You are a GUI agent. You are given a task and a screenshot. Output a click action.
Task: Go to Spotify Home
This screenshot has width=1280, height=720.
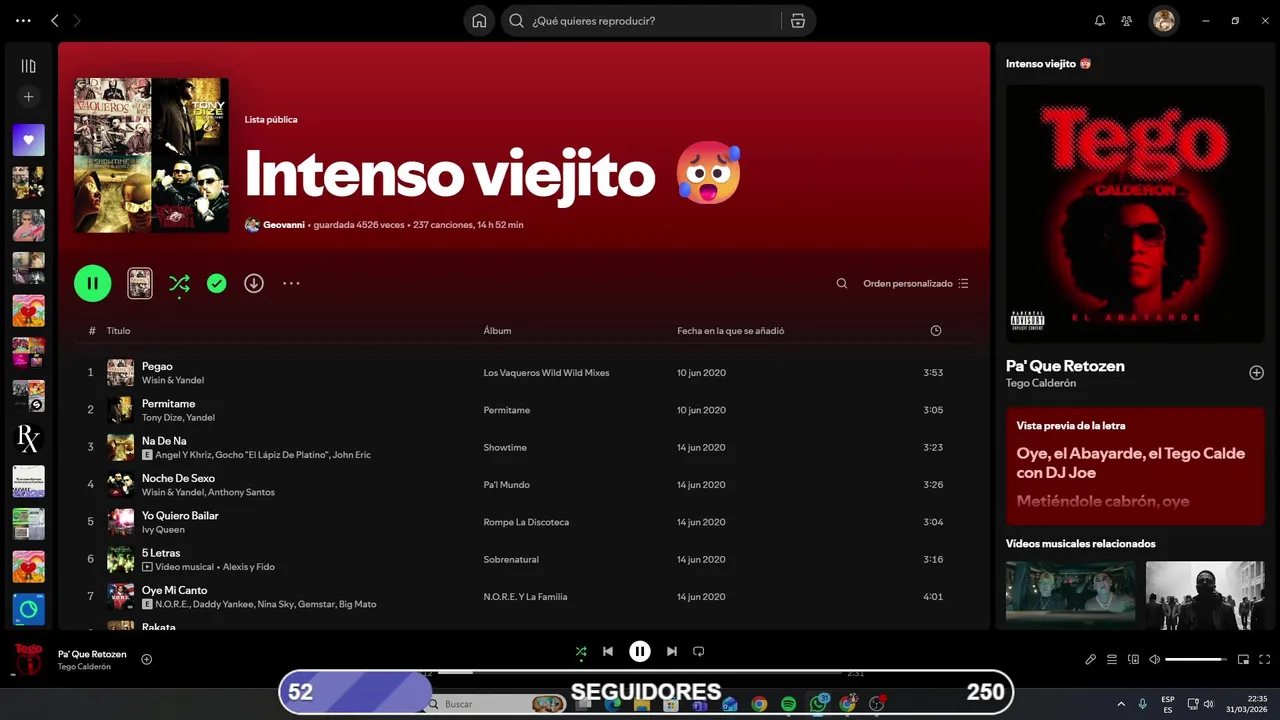point(479,20)
